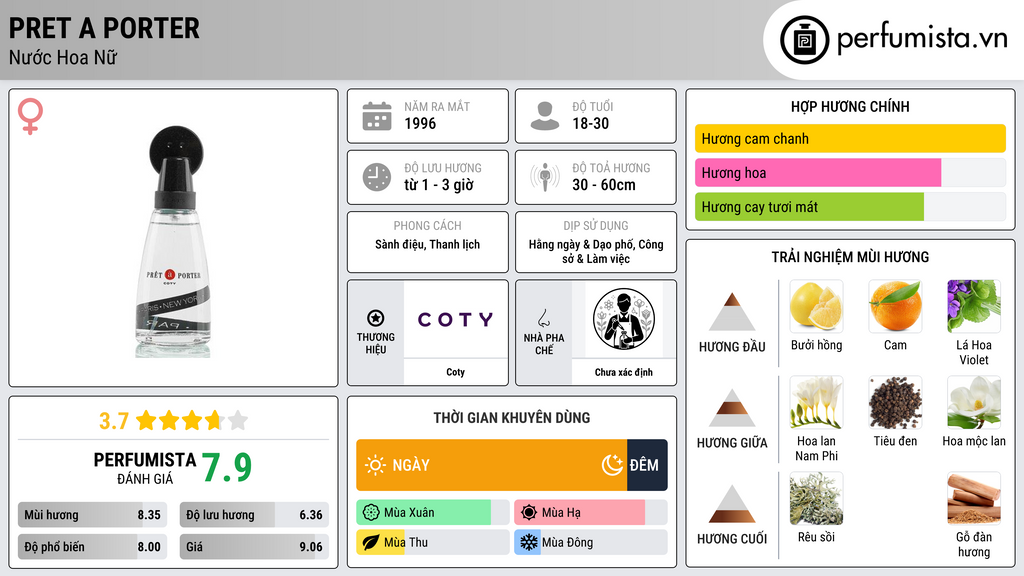Click the Hương giữa pyramid icon
Viewport: 1024px width, 576px height.
[732, 408]
